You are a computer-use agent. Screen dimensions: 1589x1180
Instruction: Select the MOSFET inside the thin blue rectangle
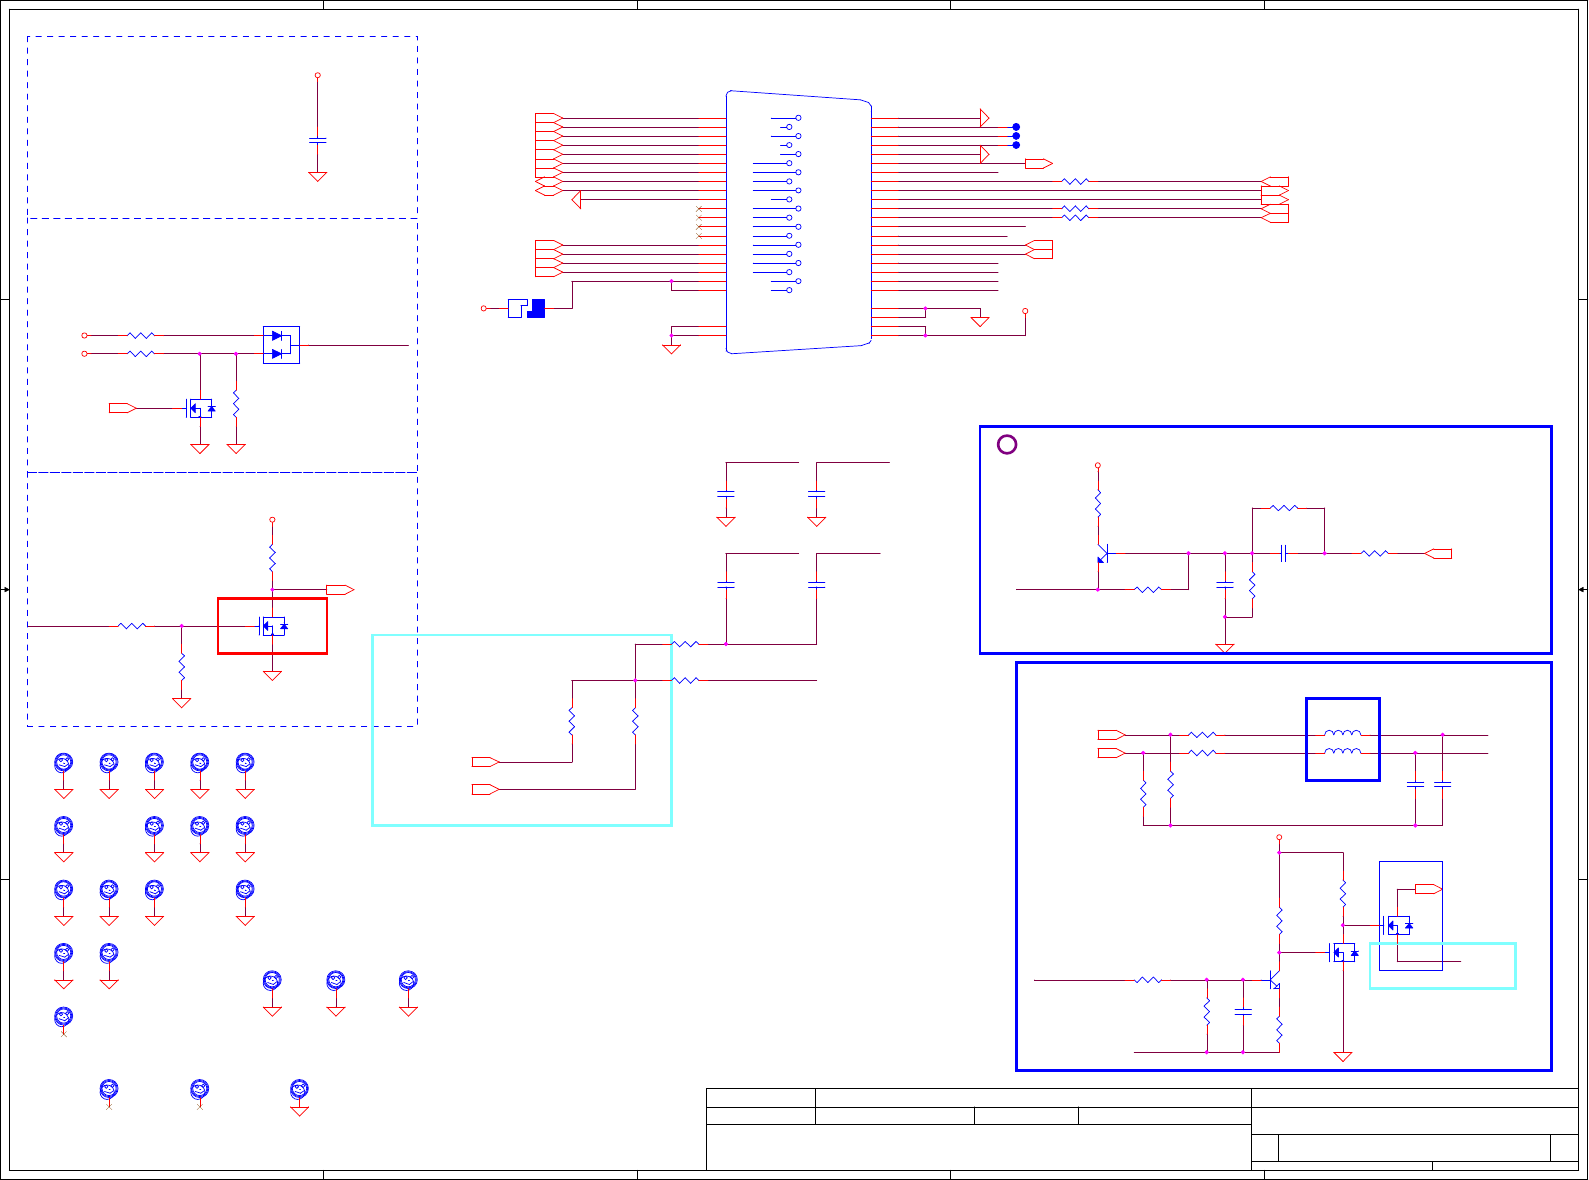click(x=1398, y=926)
